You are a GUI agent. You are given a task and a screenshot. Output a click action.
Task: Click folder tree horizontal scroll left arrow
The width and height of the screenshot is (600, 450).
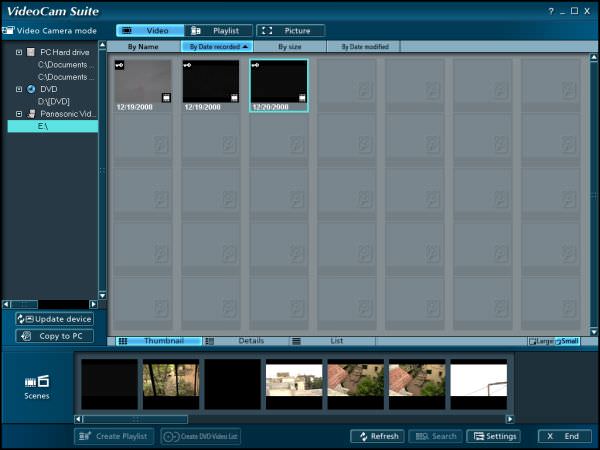tap(6, 304)
